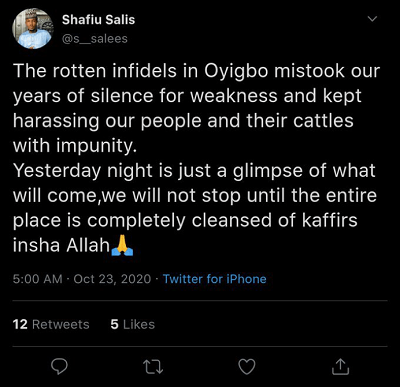Select the number 5 before Likes

(x=115, y=324)
